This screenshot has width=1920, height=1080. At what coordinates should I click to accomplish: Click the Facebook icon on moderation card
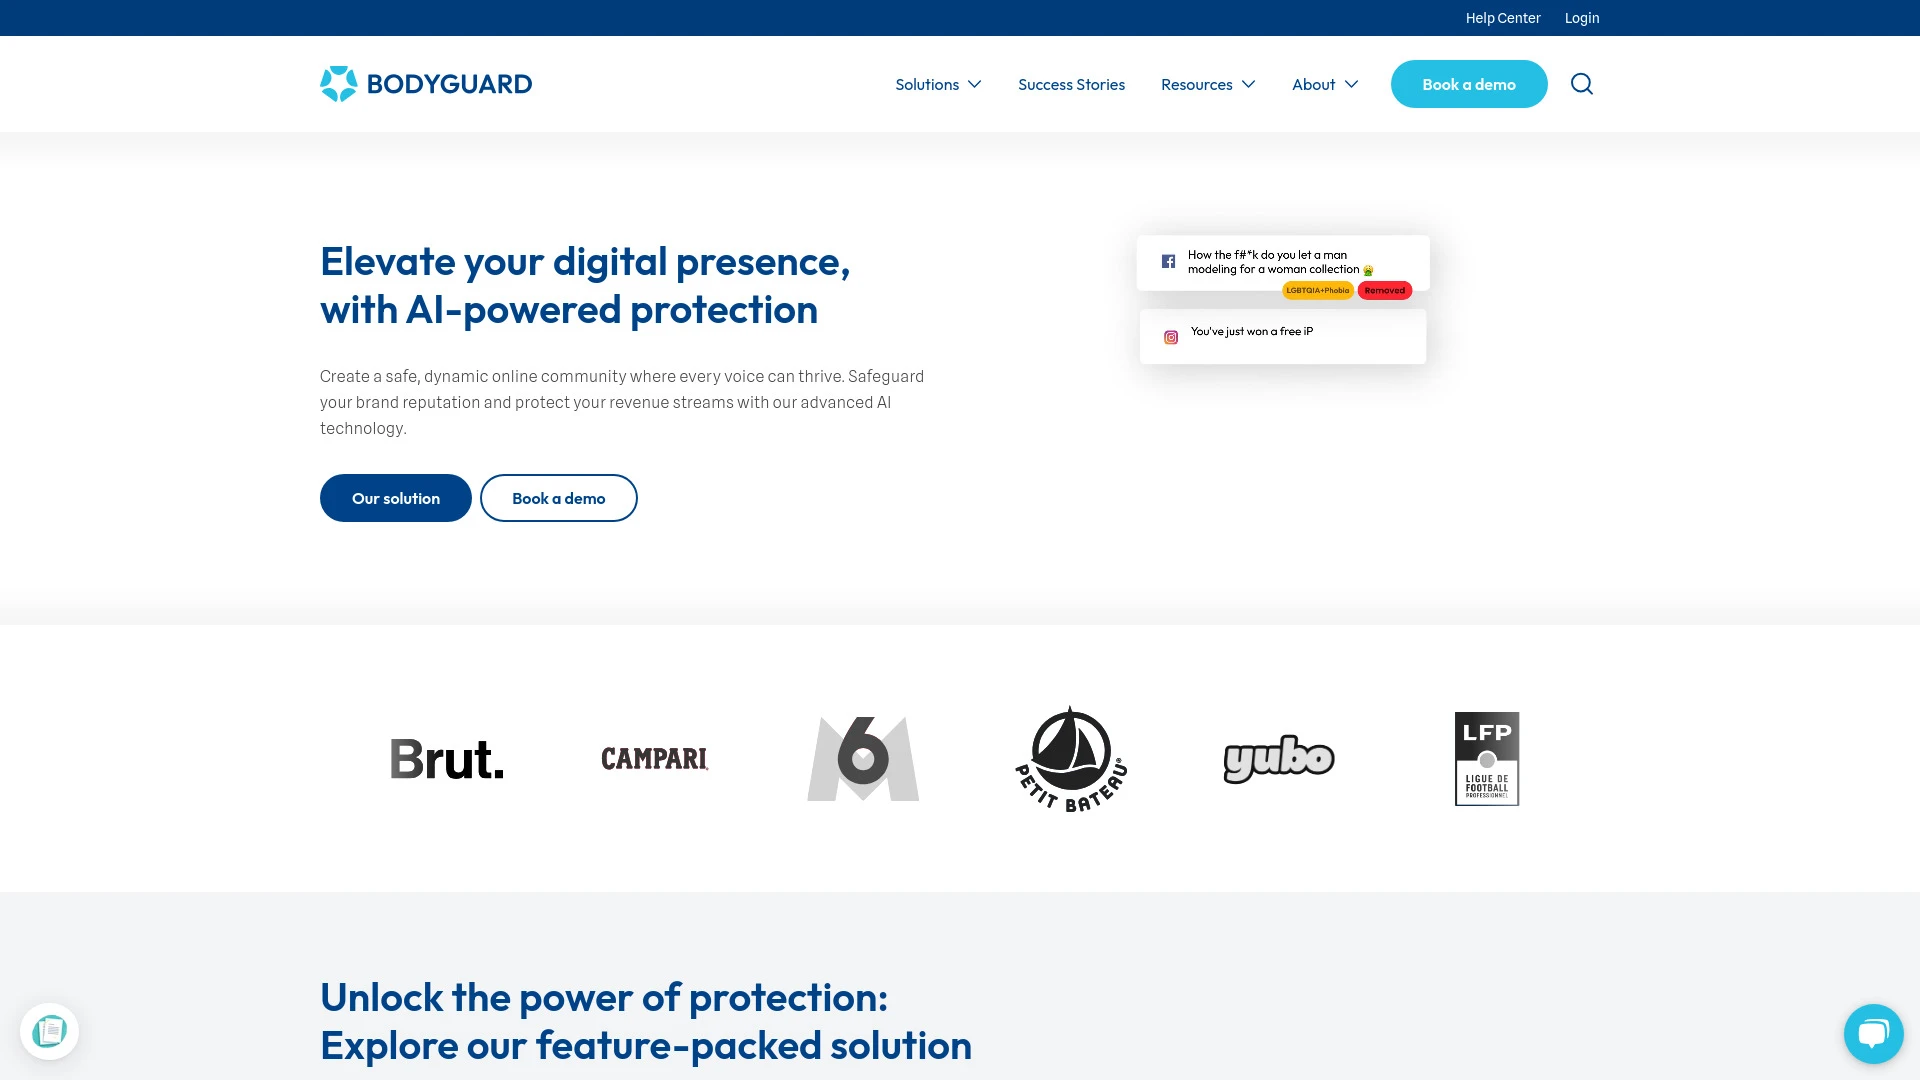click(1168, 258)
